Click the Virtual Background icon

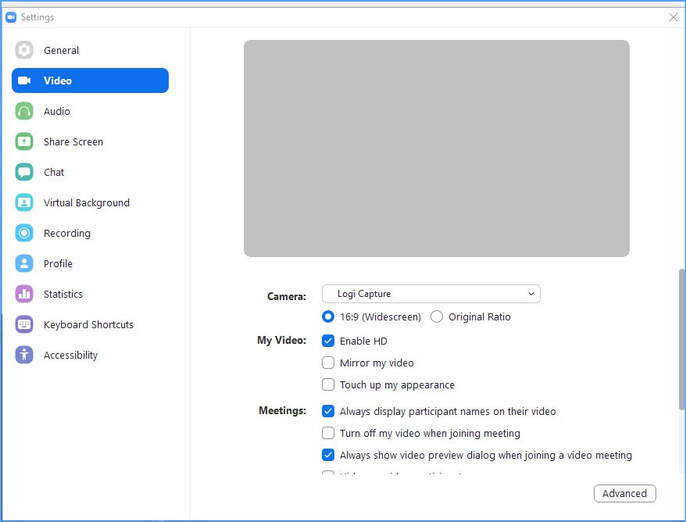pos(24,203)
